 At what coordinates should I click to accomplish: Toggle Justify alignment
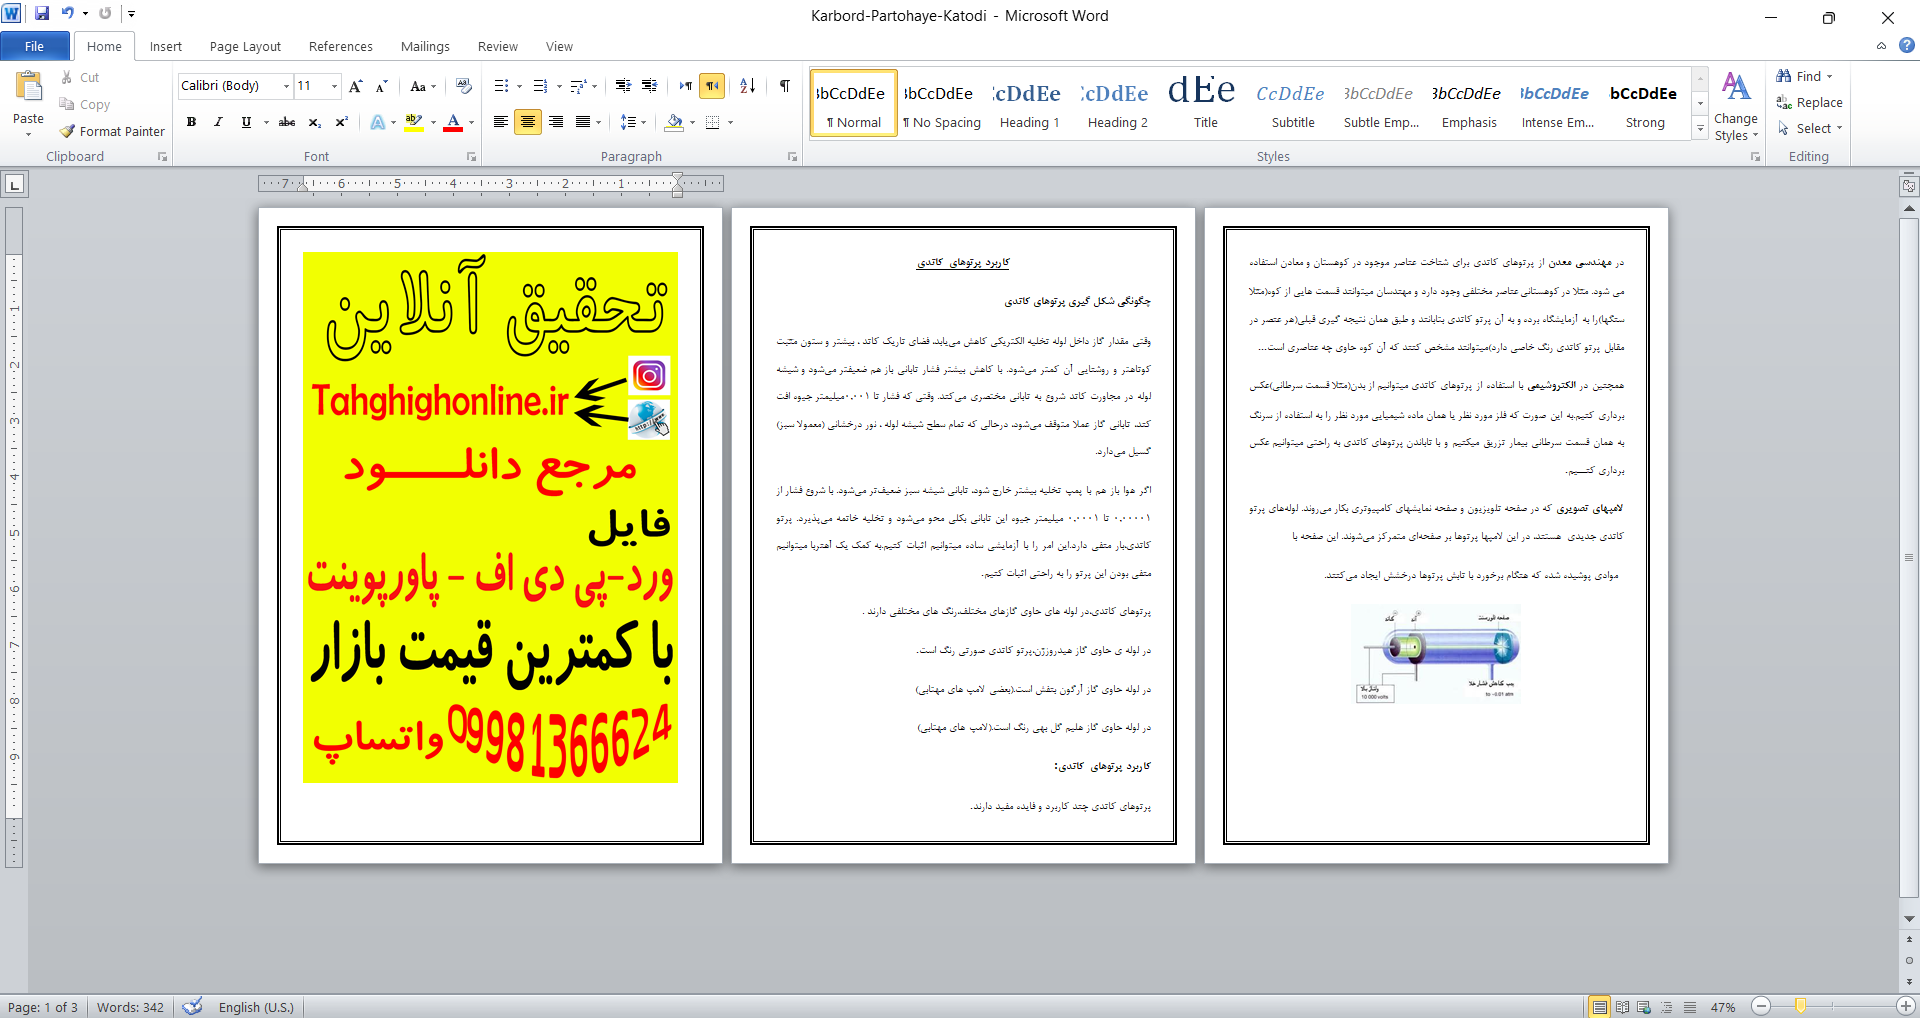[x=582, y=122]
